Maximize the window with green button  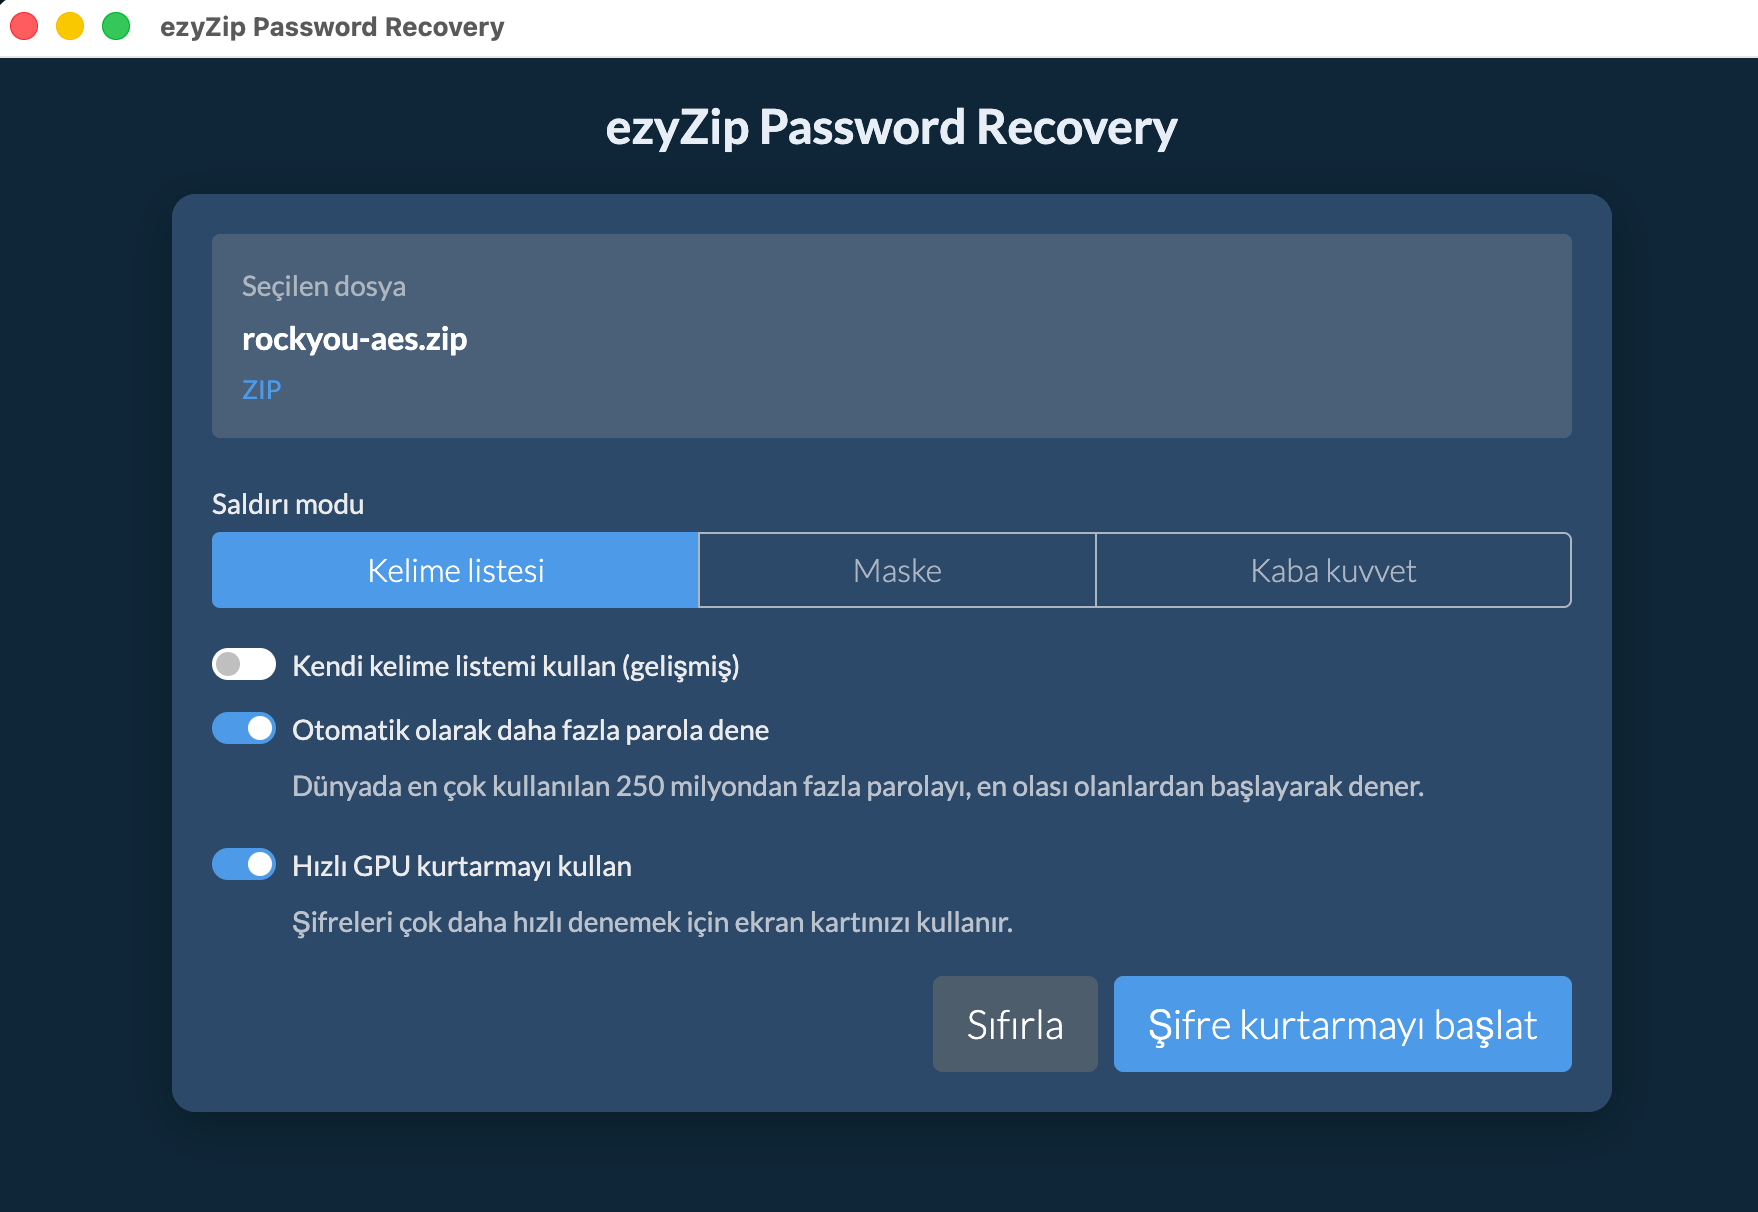(116, 26)
